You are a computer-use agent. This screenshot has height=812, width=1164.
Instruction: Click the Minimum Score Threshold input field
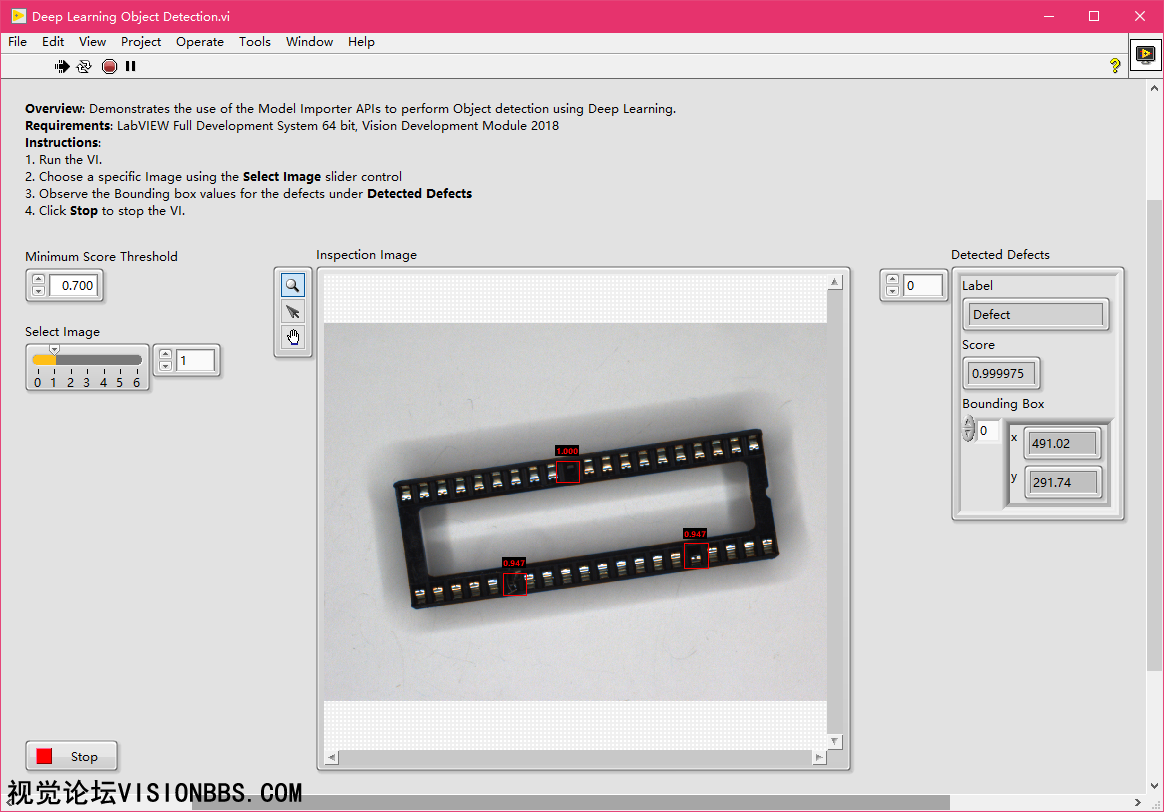point(76,286)
